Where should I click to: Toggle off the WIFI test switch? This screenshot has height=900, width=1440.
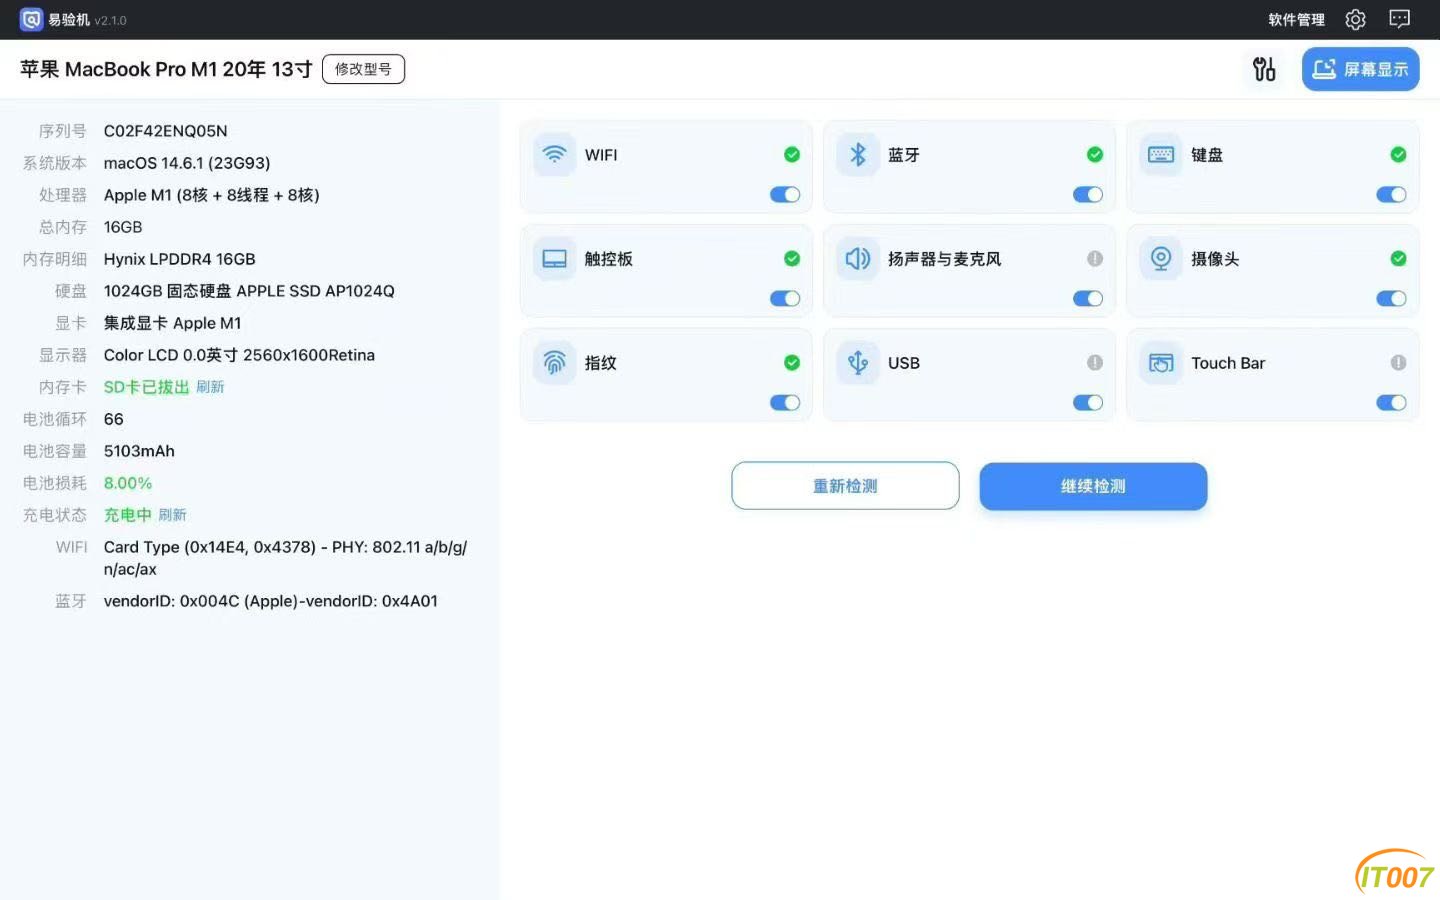(x=785, y=195)
